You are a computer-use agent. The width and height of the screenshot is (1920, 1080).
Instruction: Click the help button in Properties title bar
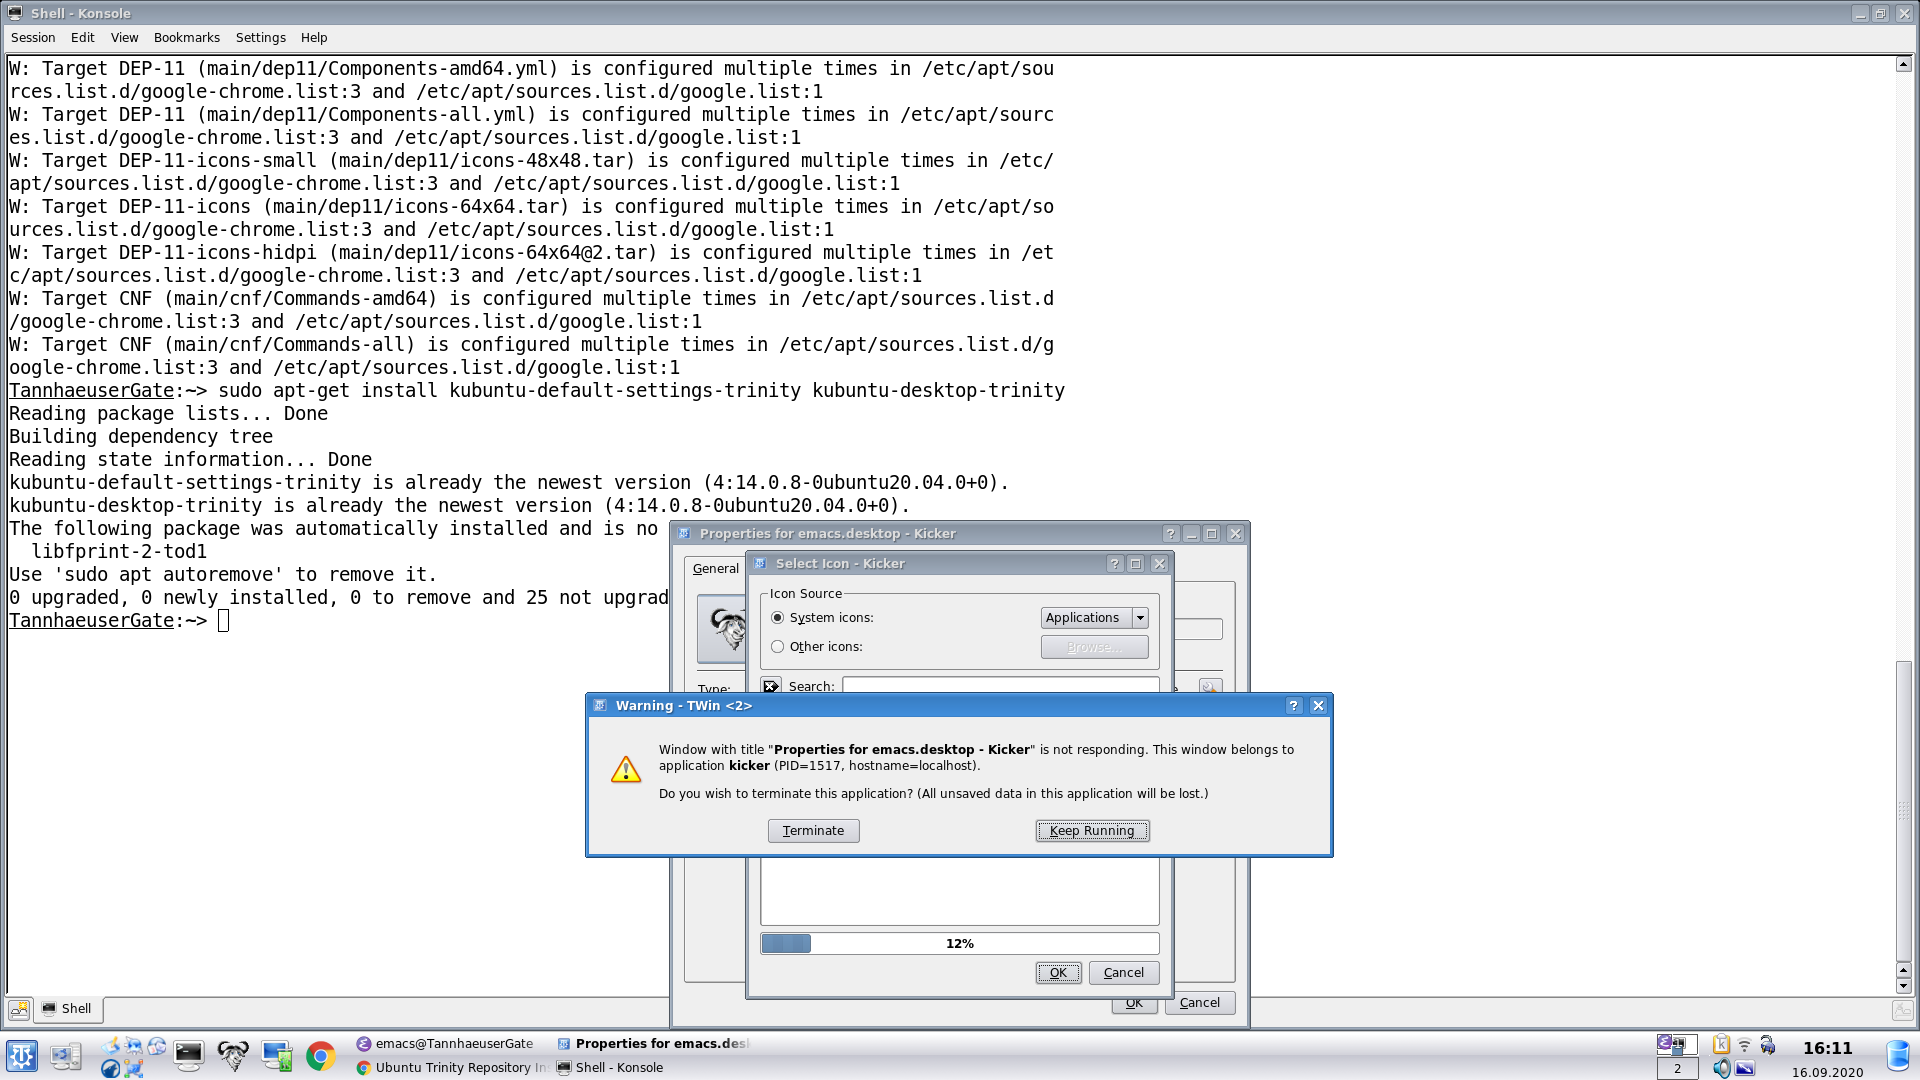click(1171, 534)
